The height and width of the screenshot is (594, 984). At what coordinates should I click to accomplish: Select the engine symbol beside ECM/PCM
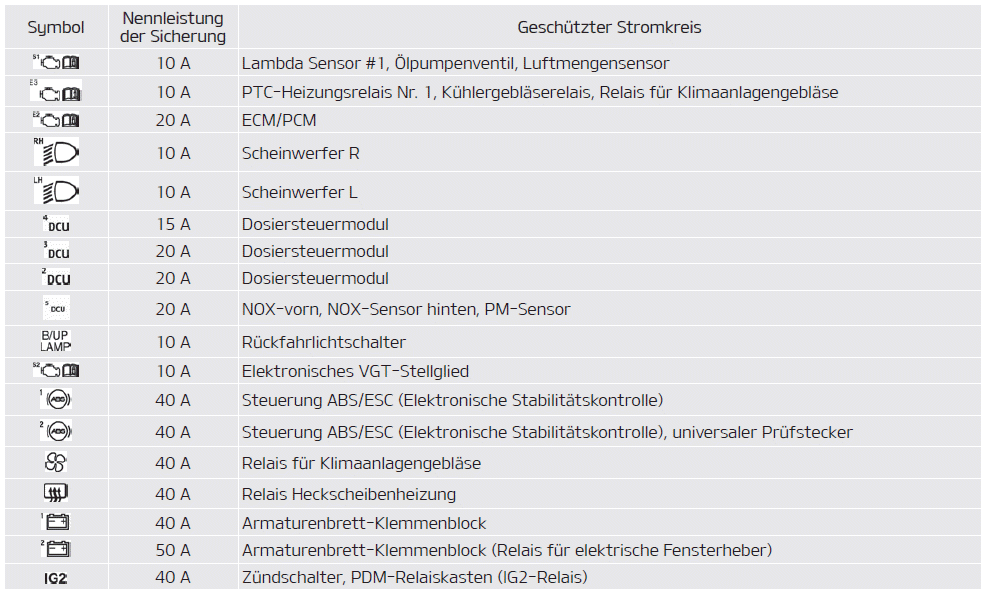[56, 120]
